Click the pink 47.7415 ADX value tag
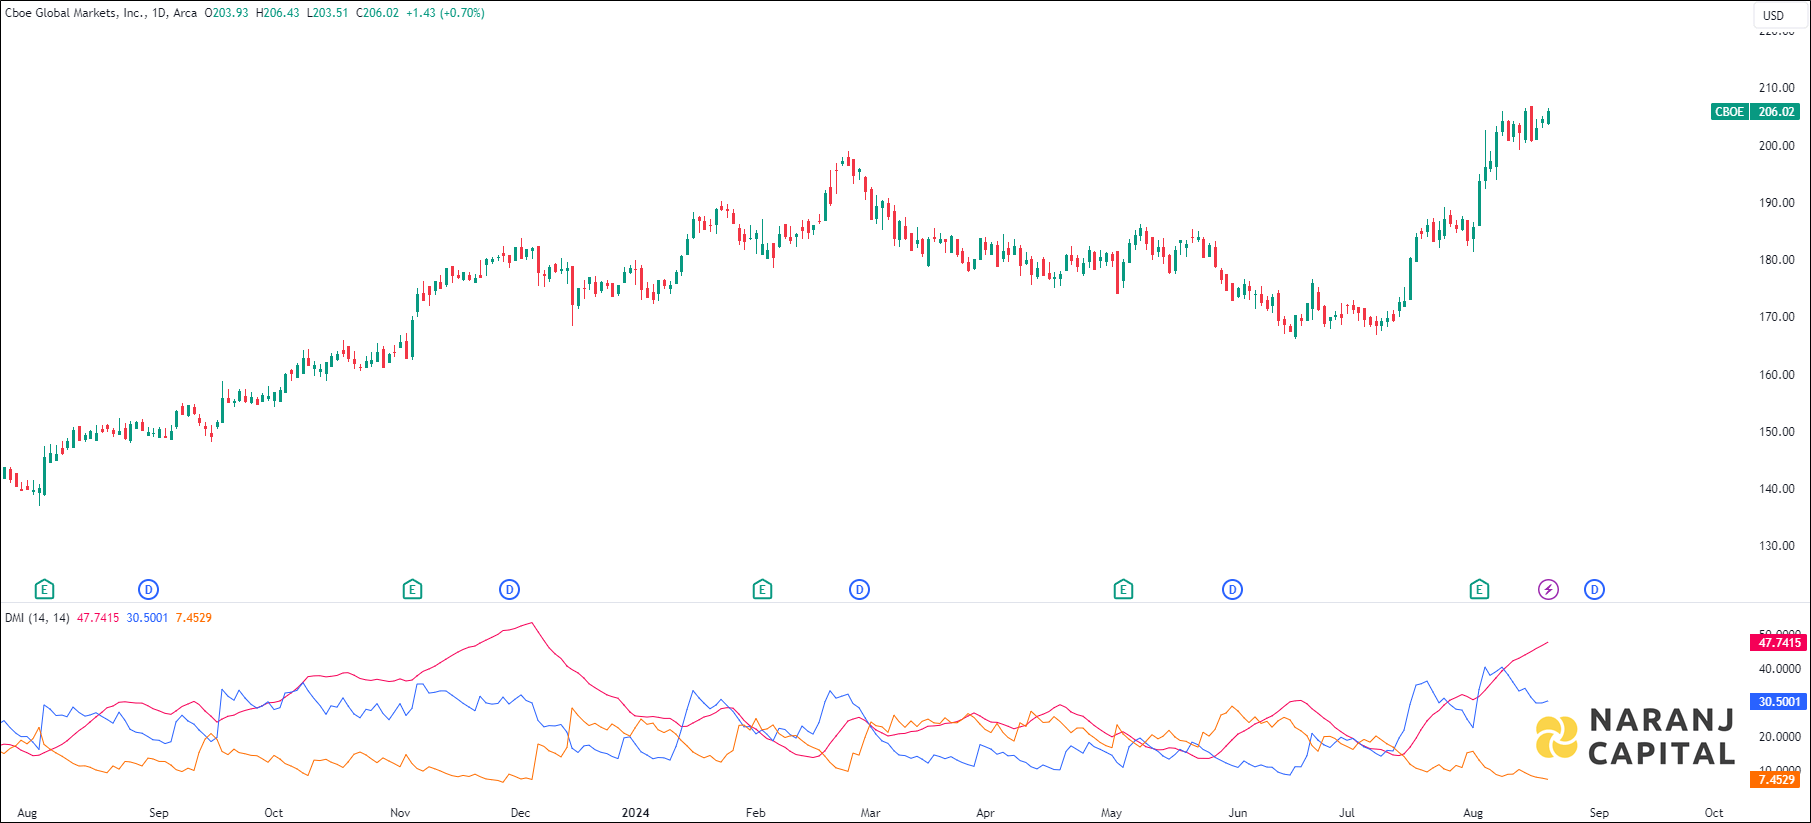This screenshot has height=823, width=1811. (1778, 643)
